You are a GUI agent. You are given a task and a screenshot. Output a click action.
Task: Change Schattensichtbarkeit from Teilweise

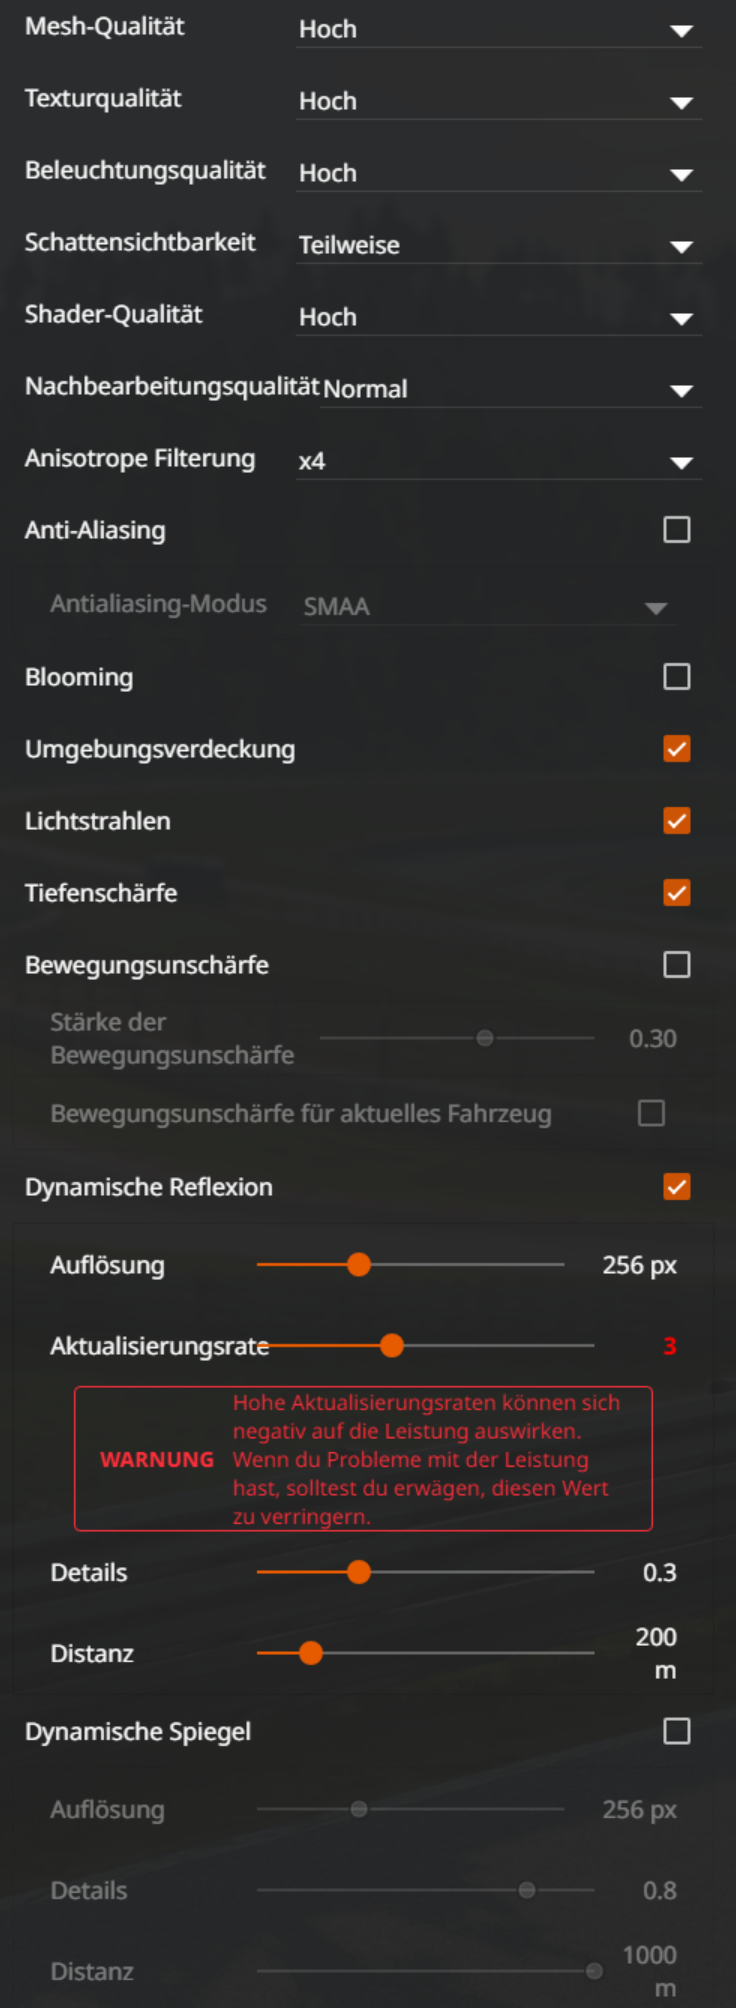click(x=498, y=246)
